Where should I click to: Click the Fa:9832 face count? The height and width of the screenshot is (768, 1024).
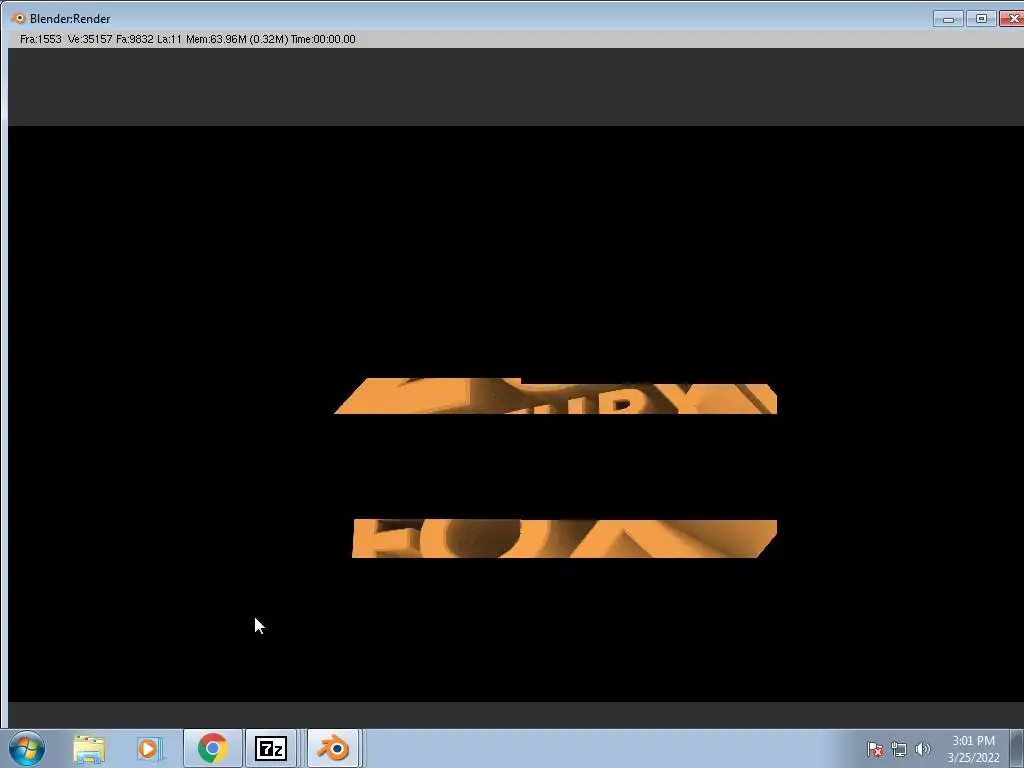[x=135, y=39]
